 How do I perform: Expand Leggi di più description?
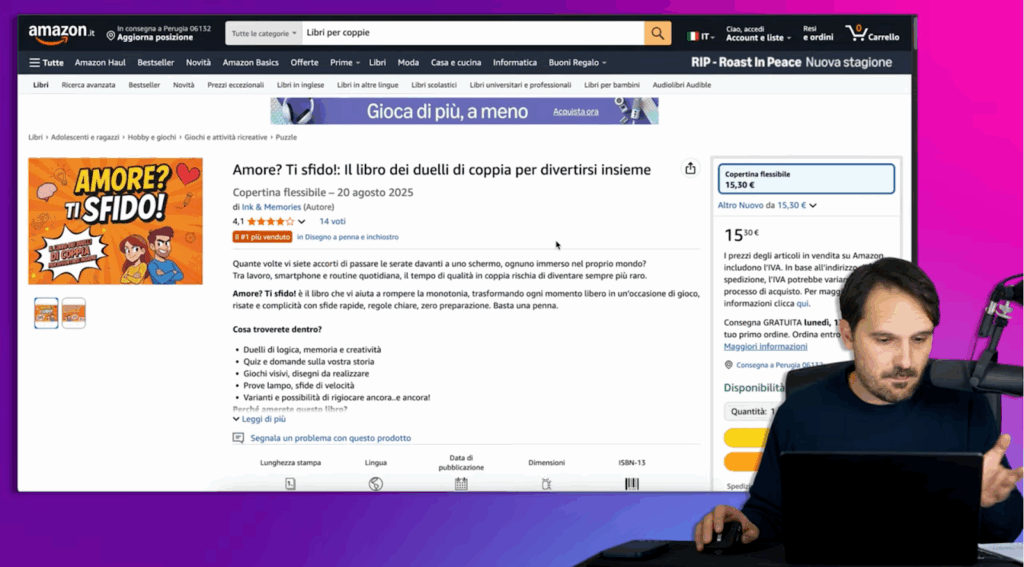259,419
